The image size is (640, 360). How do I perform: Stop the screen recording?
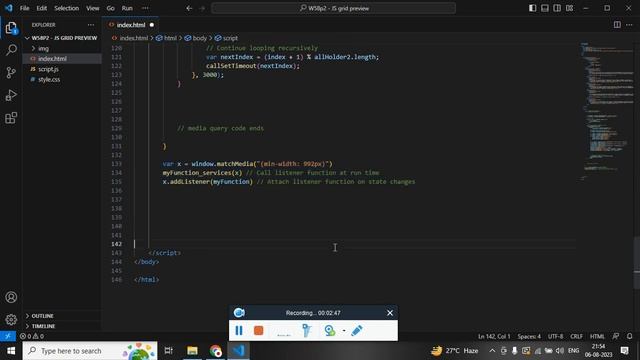click(x=258, y=330)
